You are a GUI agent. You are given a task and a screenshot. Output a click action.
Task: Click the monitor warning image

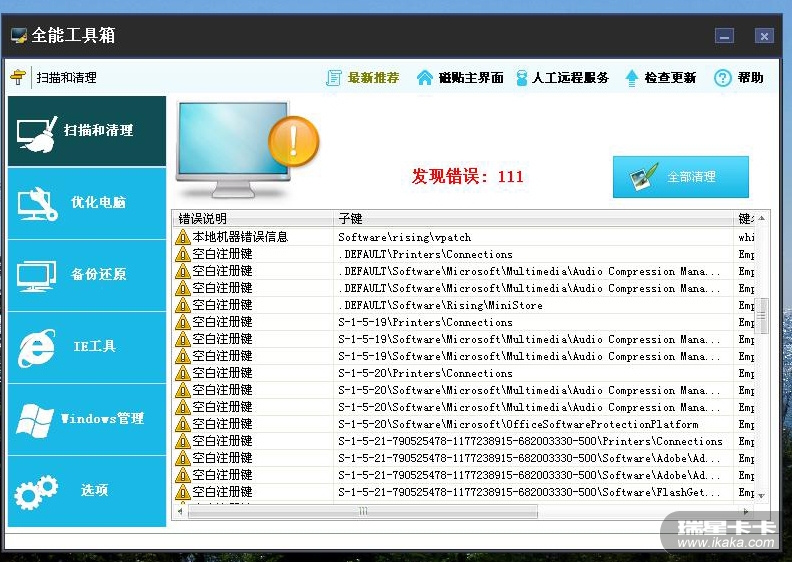(248, 150)
